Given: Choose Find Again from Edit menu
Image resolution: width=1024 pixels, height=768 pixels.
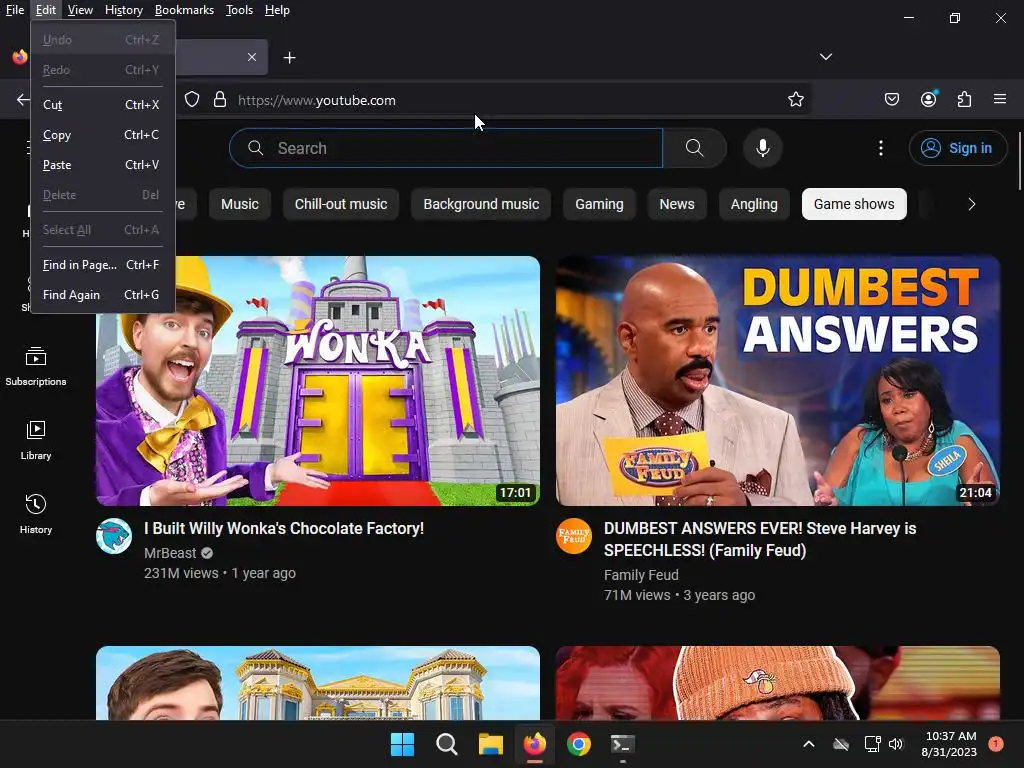Looking at the screenshot, I should (103, 295).
